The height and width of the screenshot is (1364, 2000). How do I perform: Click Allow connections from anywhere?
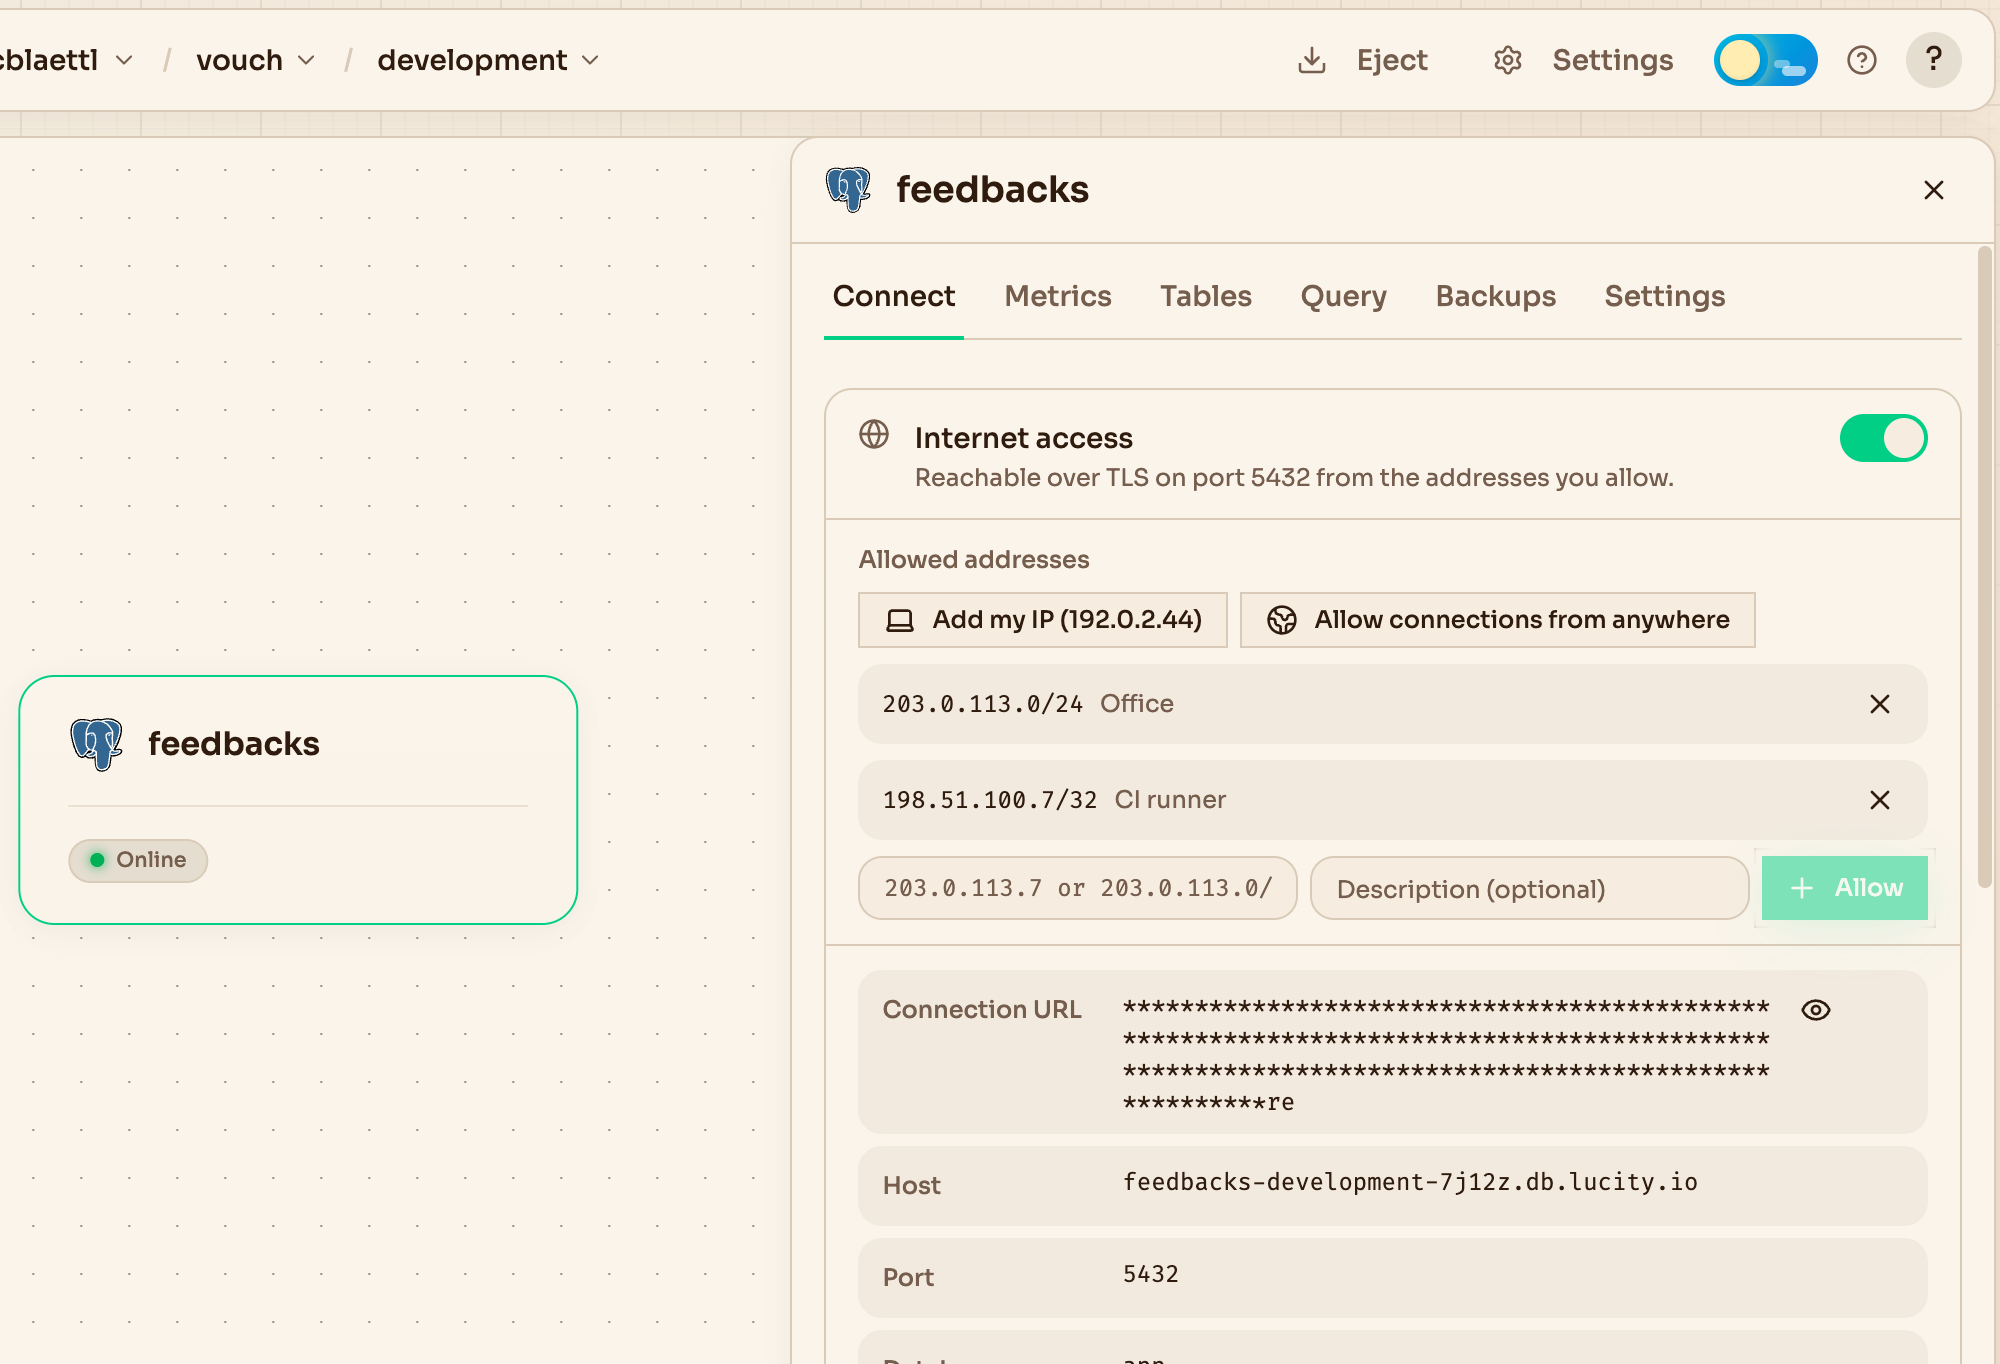click(1497, 620)
